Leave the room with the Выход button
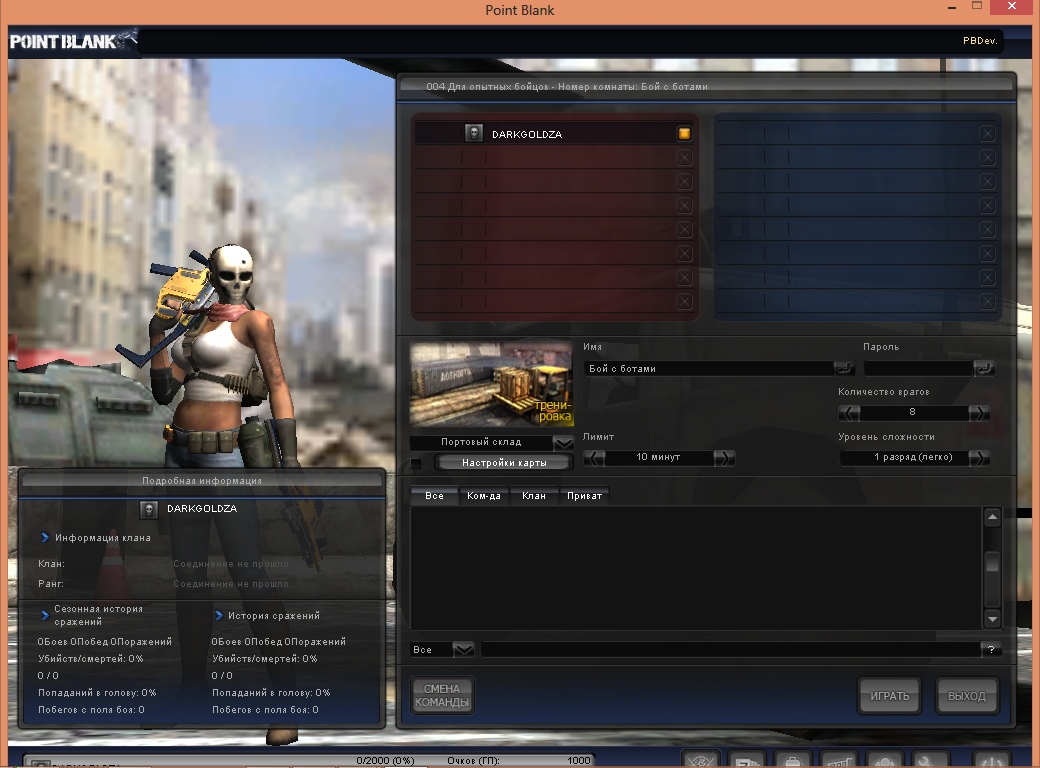1040x768 pixels. (x=966, y=696)
